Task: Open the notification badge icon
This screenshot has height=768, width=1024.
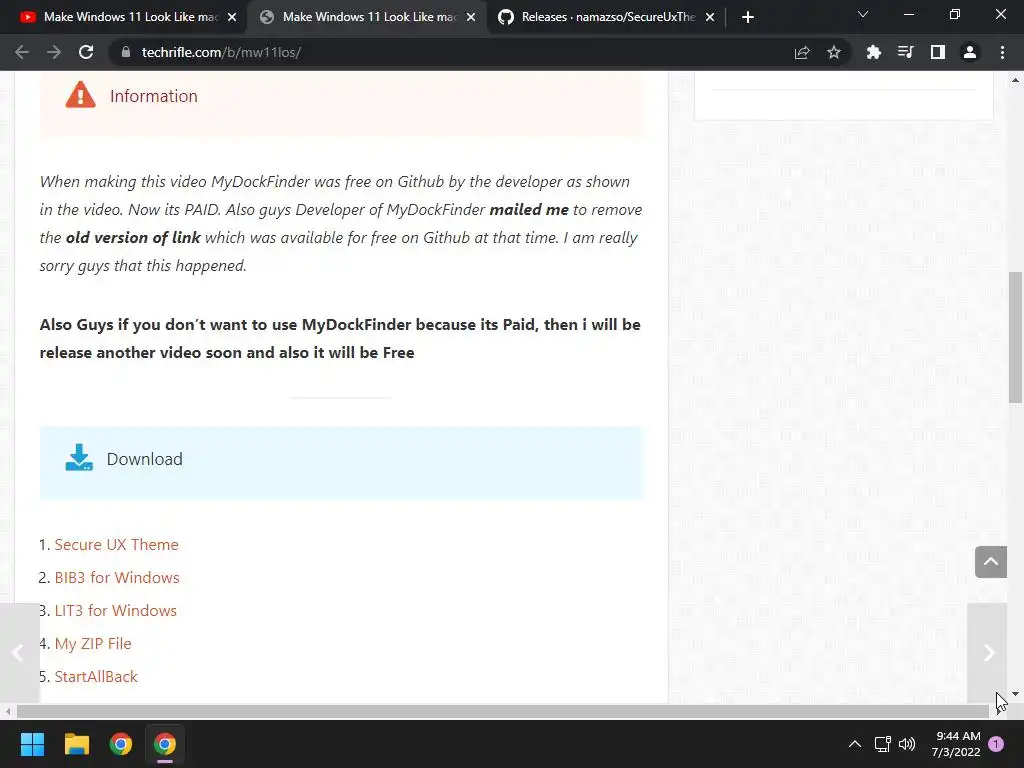Action: 996,744
